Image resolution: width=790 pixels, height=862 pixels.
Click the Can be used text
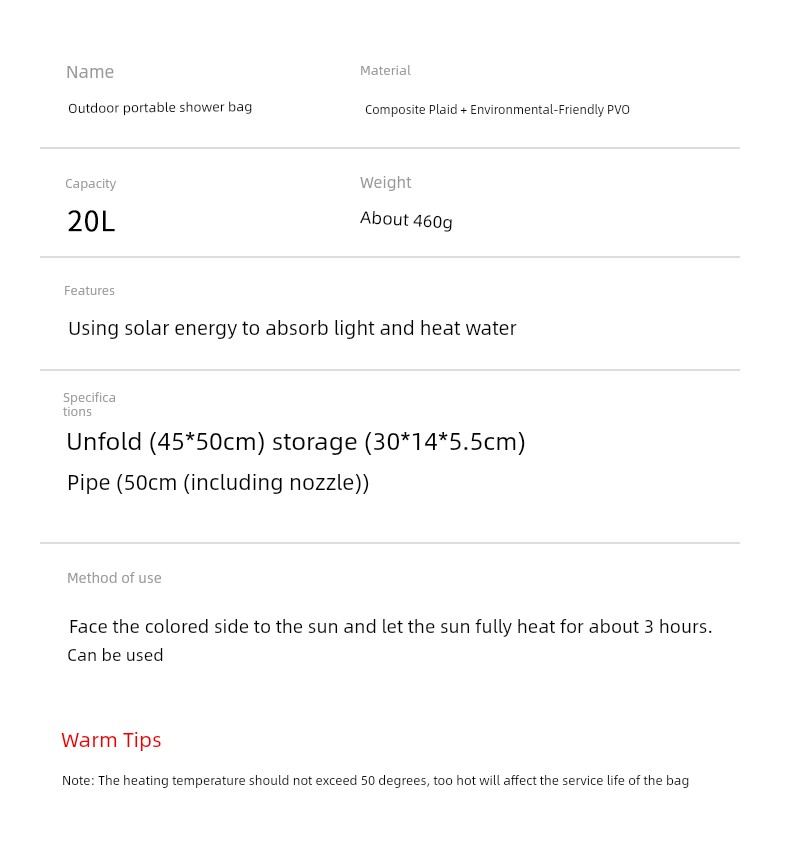click(115, 655)
